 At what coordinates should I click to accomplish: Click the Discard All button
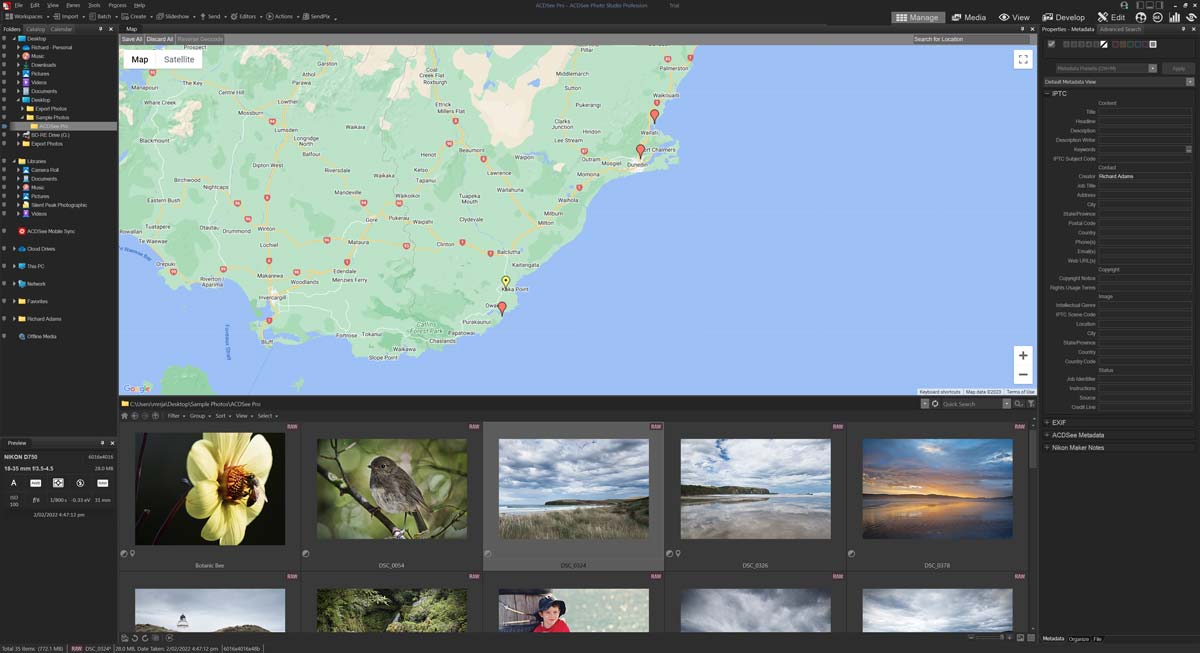click(x=160, y=39)
